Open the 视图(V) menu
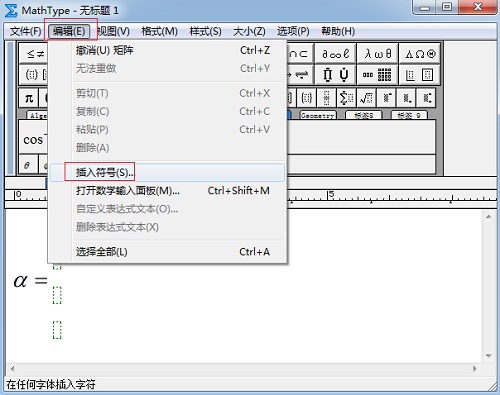 pyautogui.click(x=113, y=32)
